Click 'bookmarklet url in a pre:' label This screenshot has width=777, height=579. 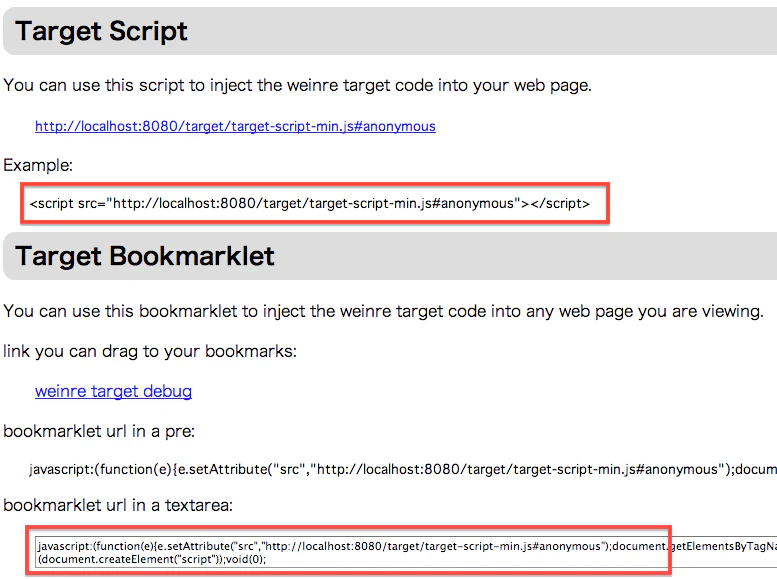[x=99, y=431]
